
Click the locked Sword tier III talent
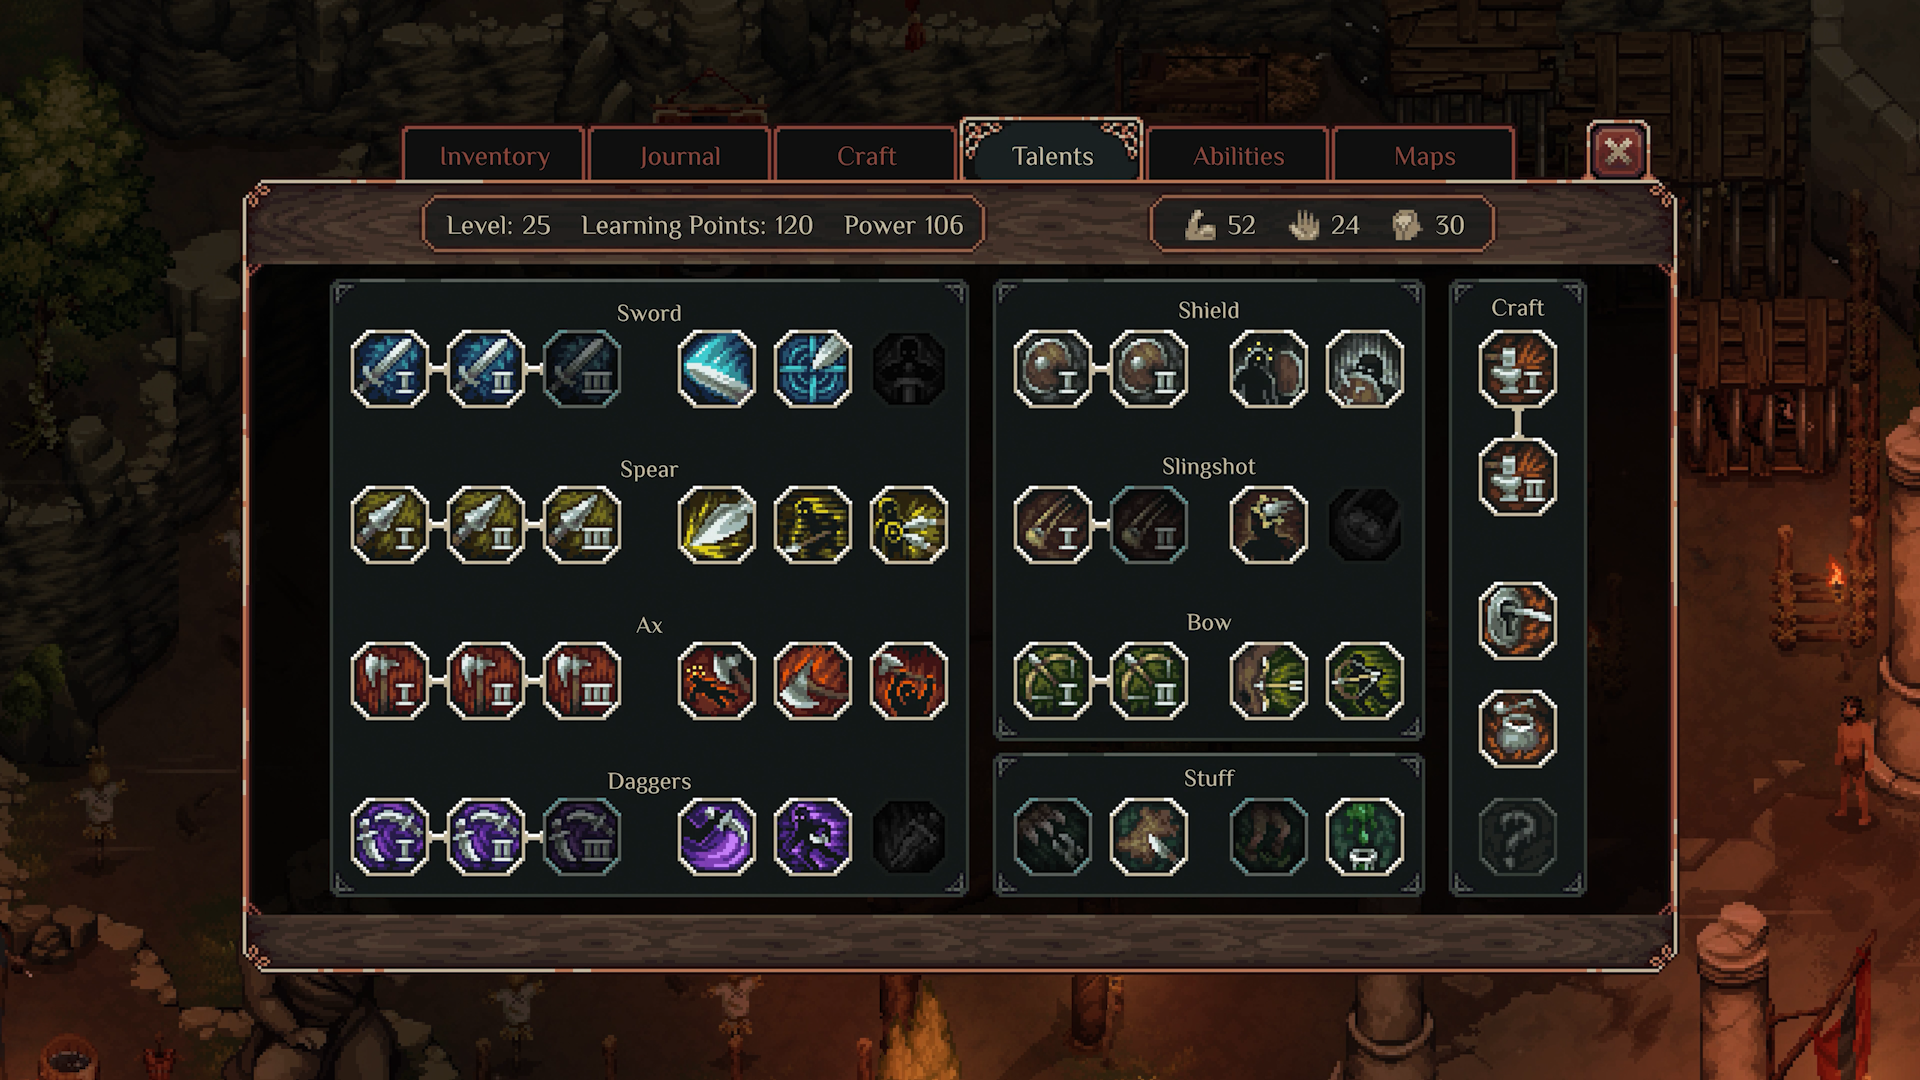click(x=582, y=369)
